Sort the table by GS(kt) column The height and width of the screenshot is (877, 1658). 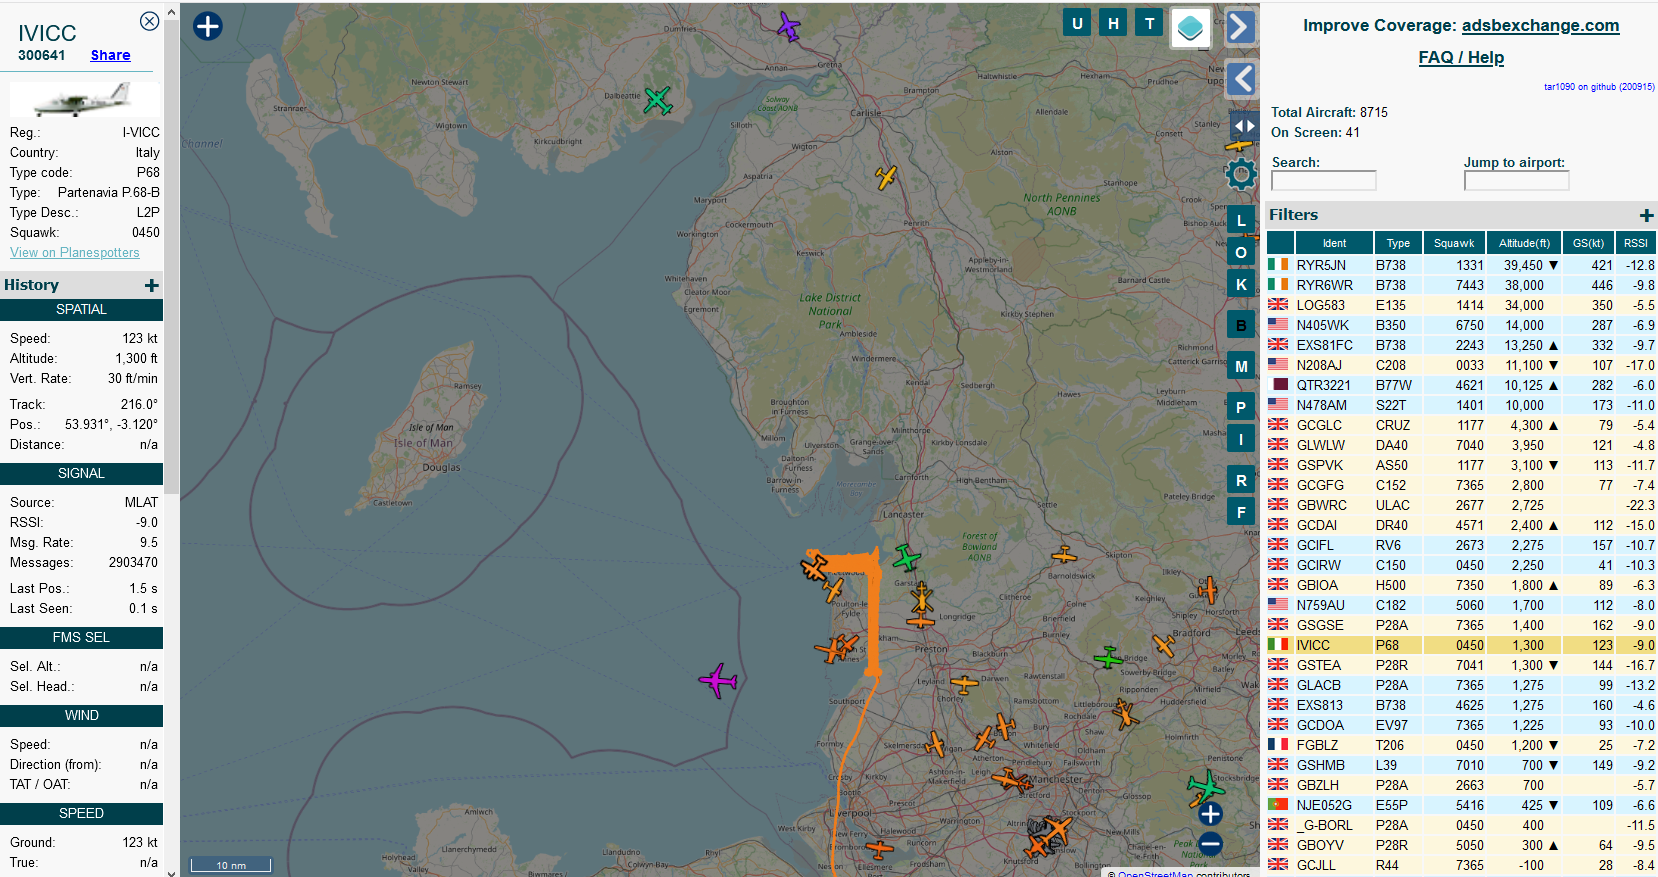point(1588,243)
